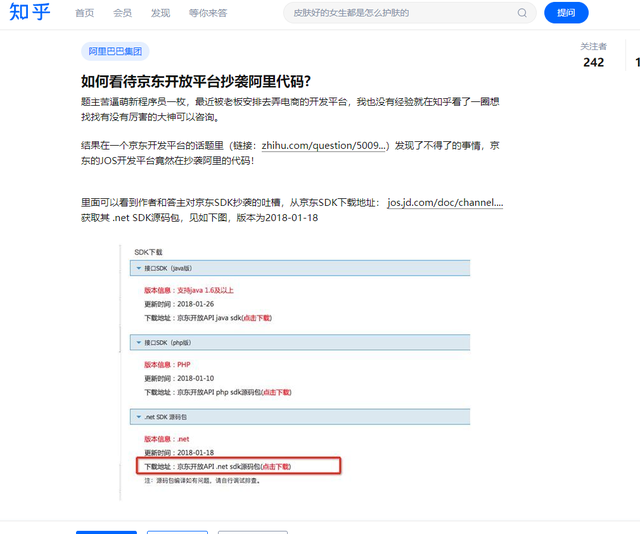Click the question title about 京东开放平台
This screenshot has height=534, width=640.
point(196,82)
